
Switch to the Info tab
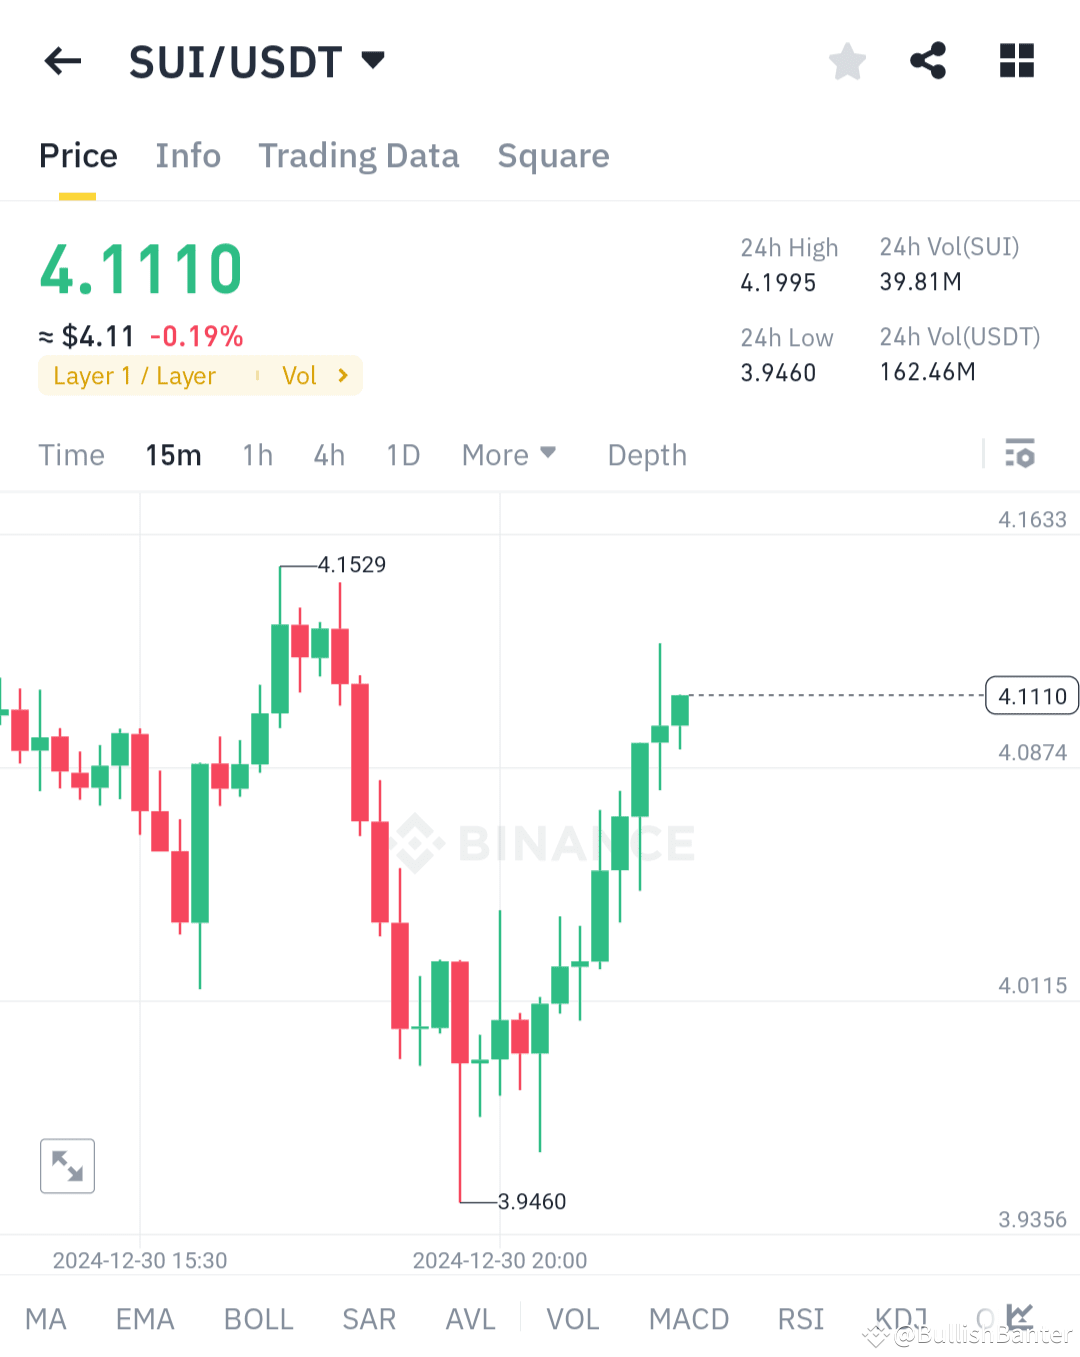(188, 156)
